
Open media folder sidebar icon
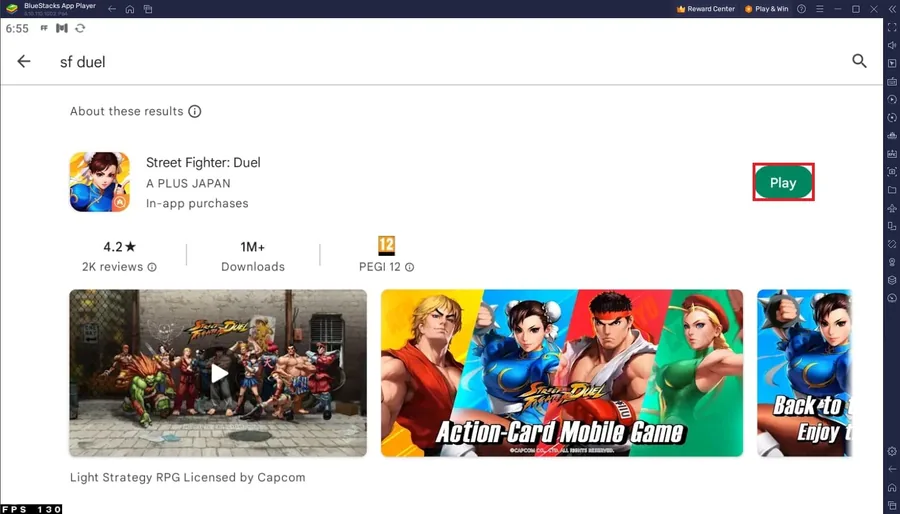891,190
